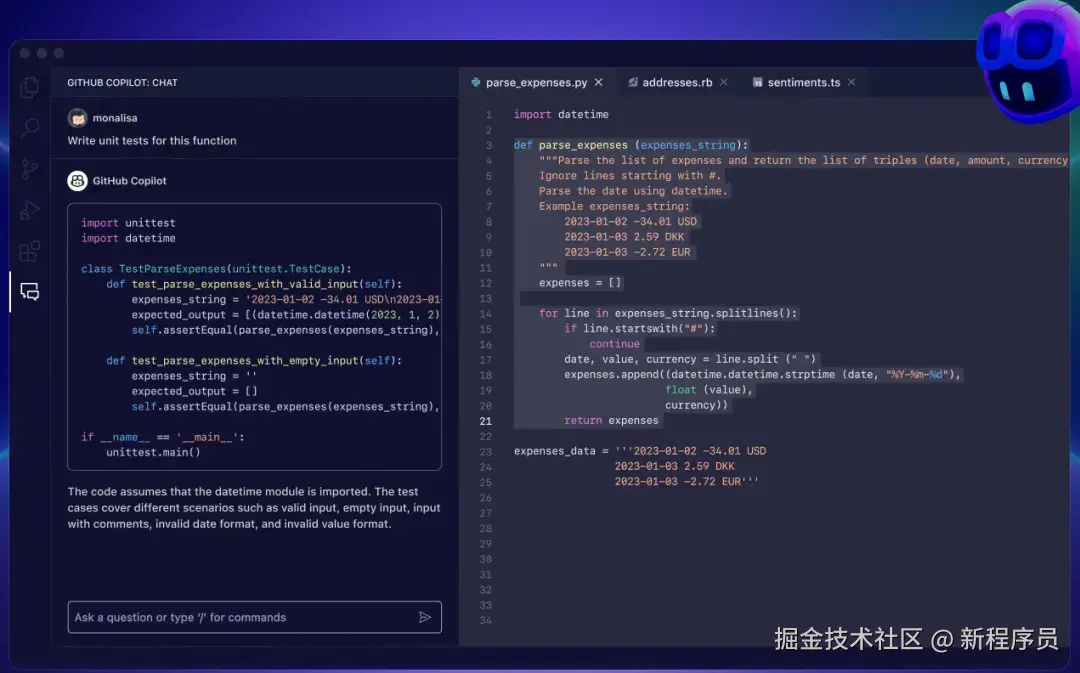Close the sentiments.ts tab
This screenshot has height=673, width=1080.
(x=851, y=82)
